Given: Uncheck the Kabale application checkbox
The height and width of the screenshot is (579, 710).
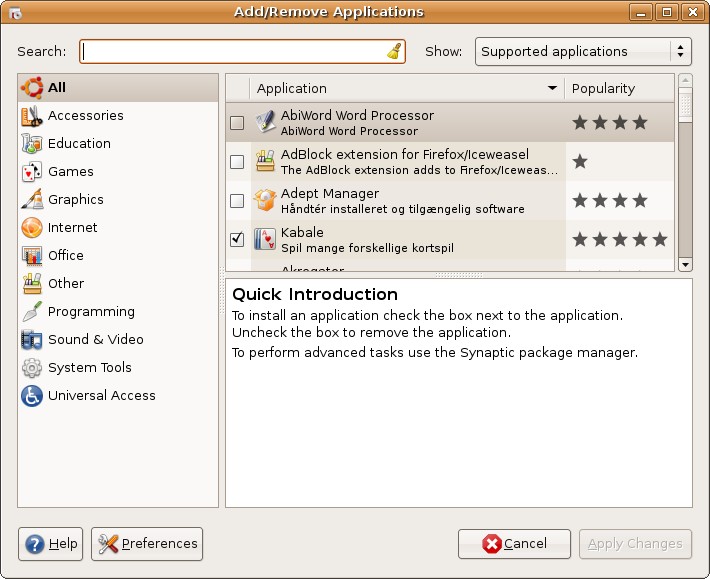Looking at the screenshot, I should (237, 239).
